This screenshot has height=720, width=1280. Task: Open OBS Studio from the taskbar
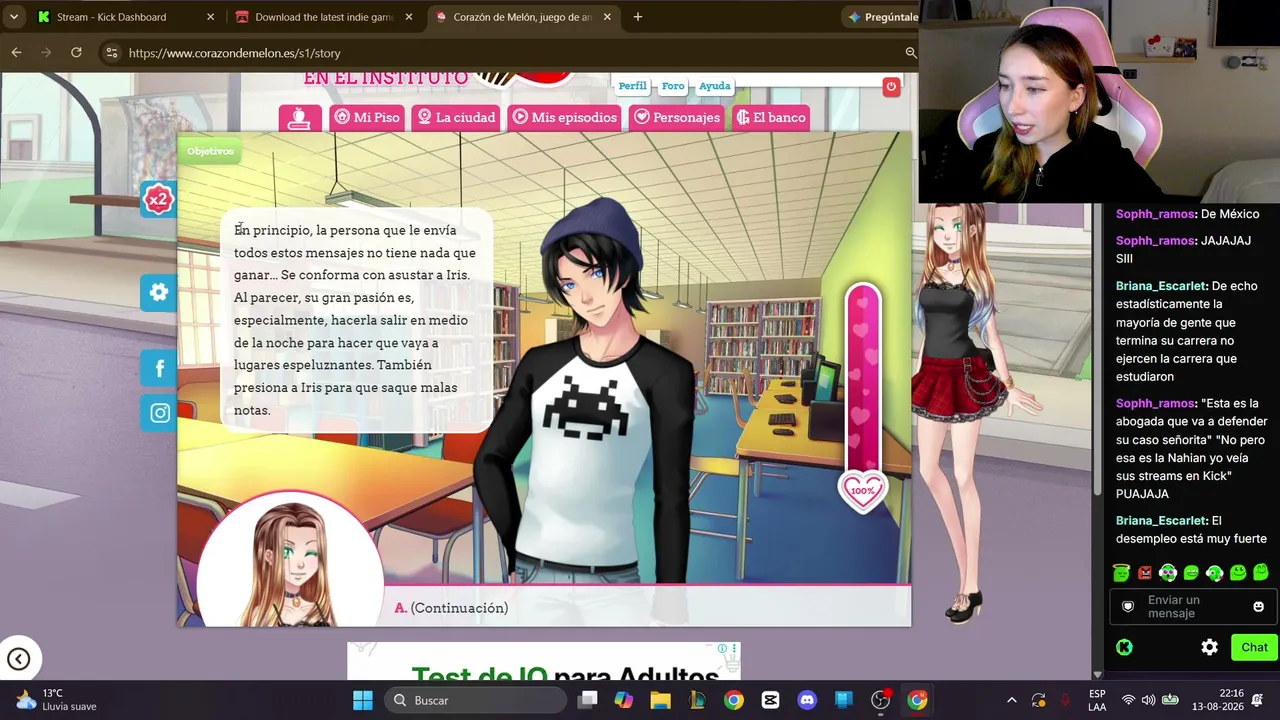(x=880, y=700)
